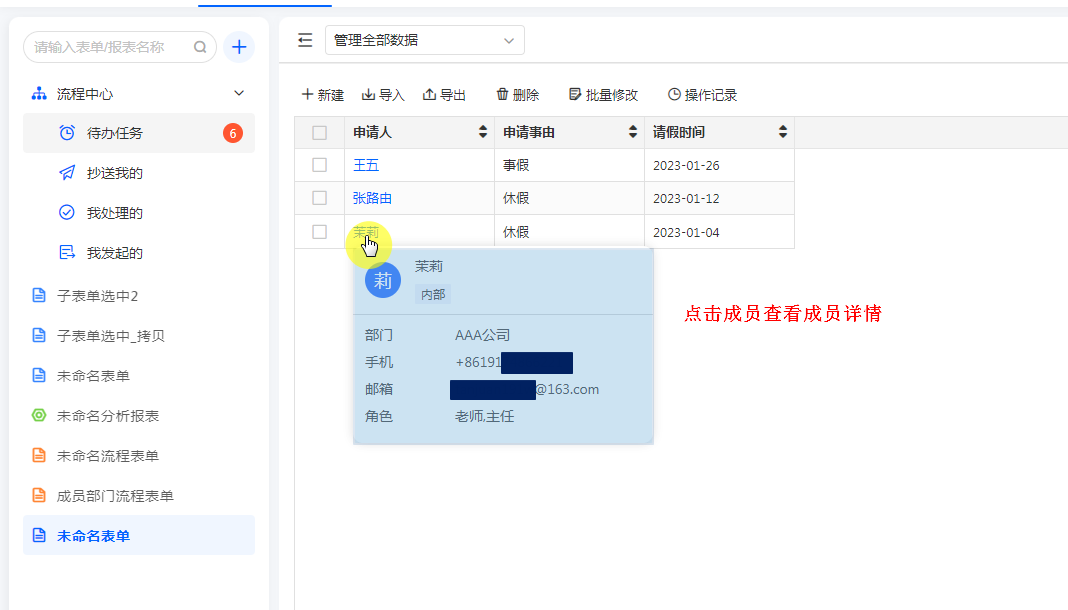The height and width of the screenshot is (610, 1068).
Task: Click the blue plus add-form icon
Action: tap(239, 47)
